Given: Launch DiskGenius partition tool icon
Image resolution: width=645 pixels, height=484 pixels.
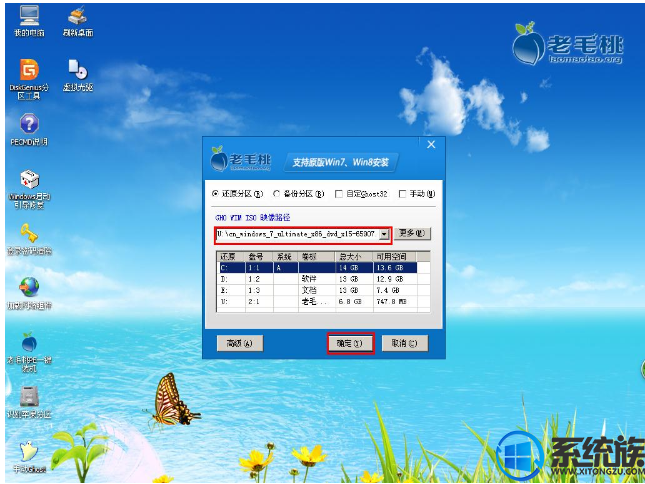Looking at the screenshot, I should click(x=29, y=79).
